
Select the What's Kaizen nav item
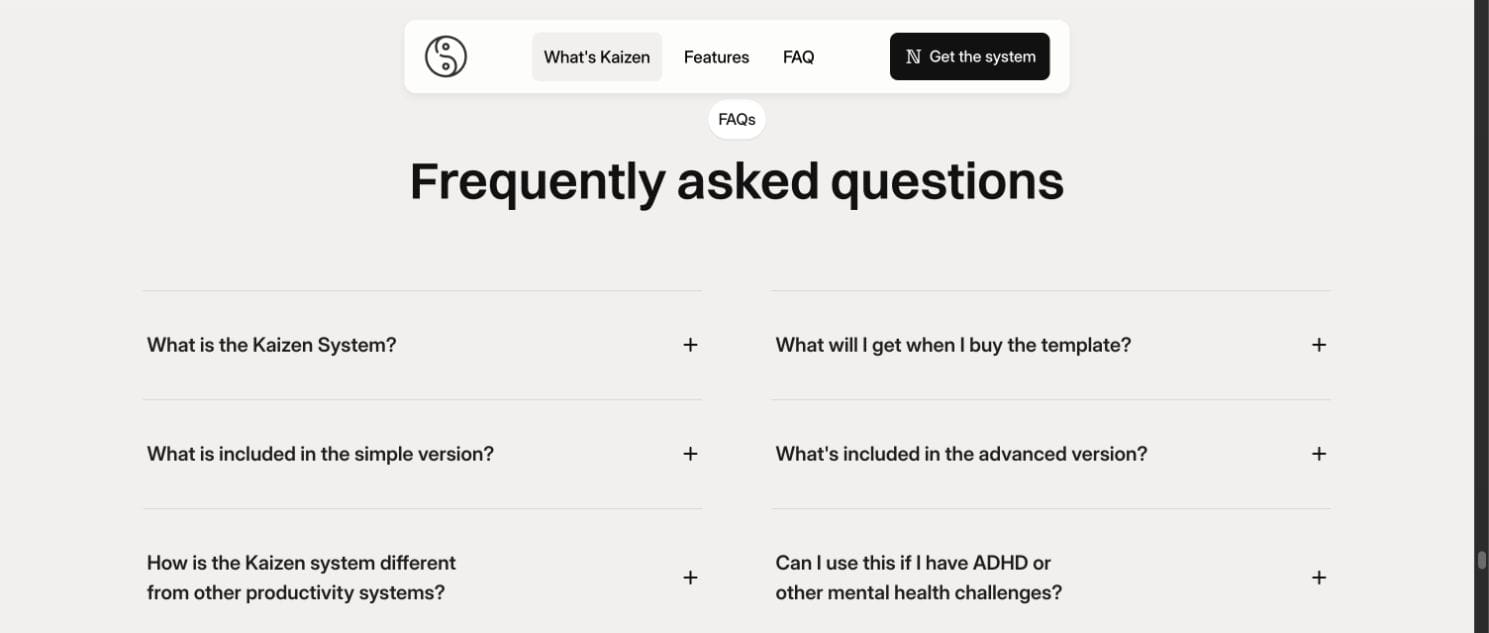point(597,57)
